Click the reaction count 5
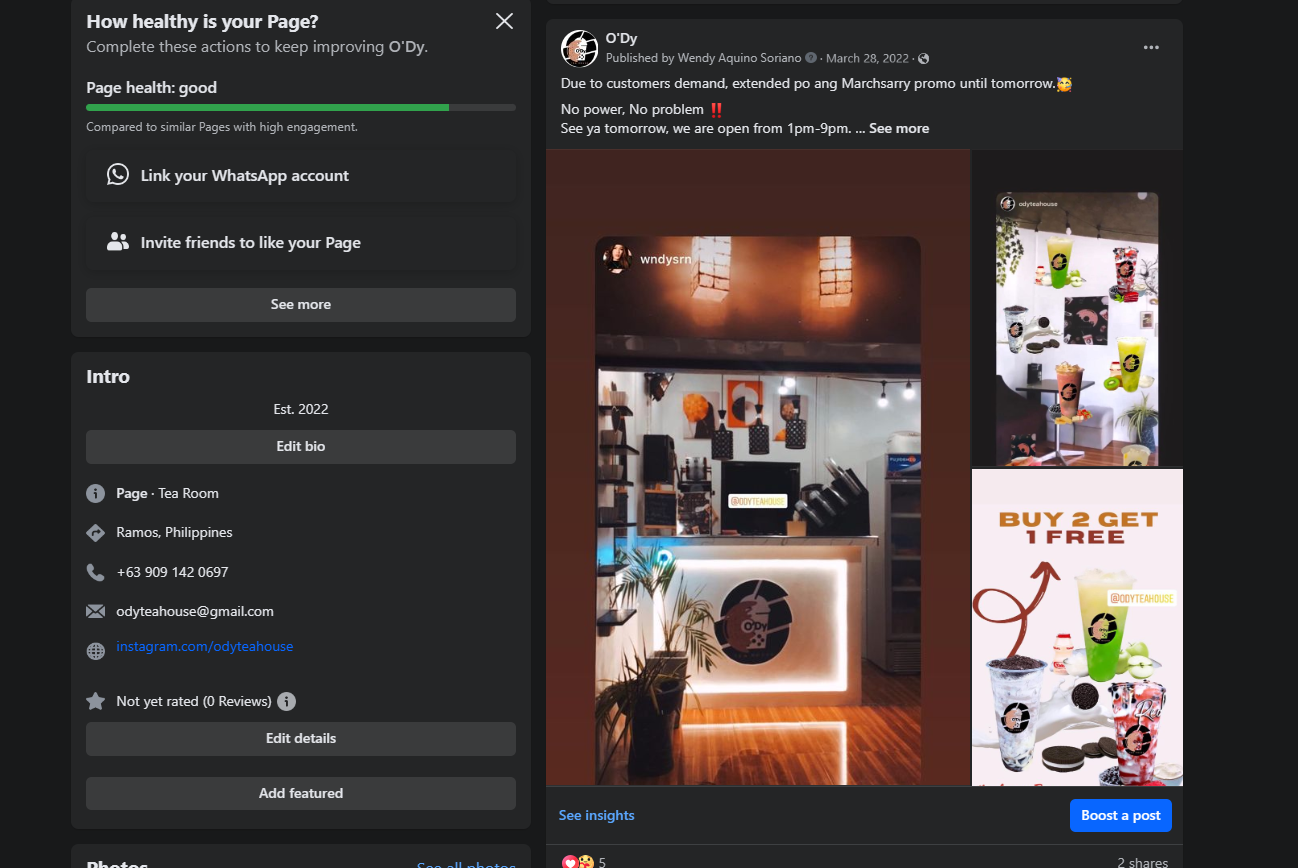Screen dimensions: 1298x868 [602, 862]
